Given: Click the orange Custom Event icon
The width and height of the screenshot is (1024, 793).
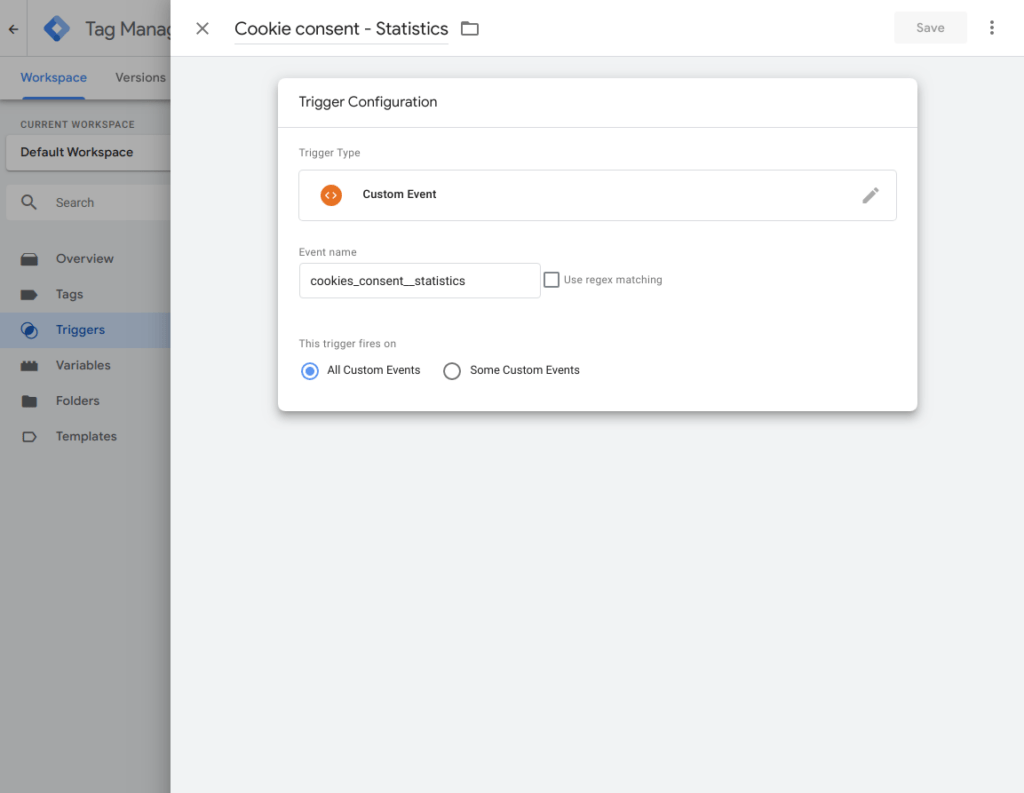Looking at the screenshot, I should click(x=331, y=195).
